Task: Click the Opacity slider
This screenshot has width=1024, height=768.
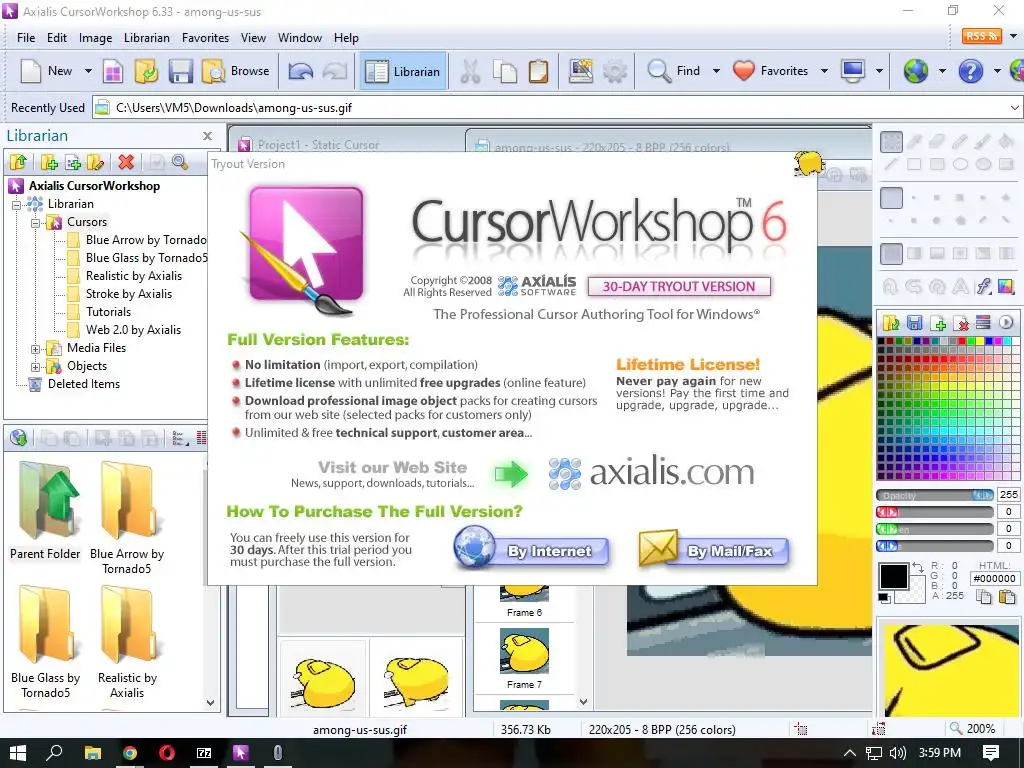Action: pyautogui.click(x=935, y=495)
